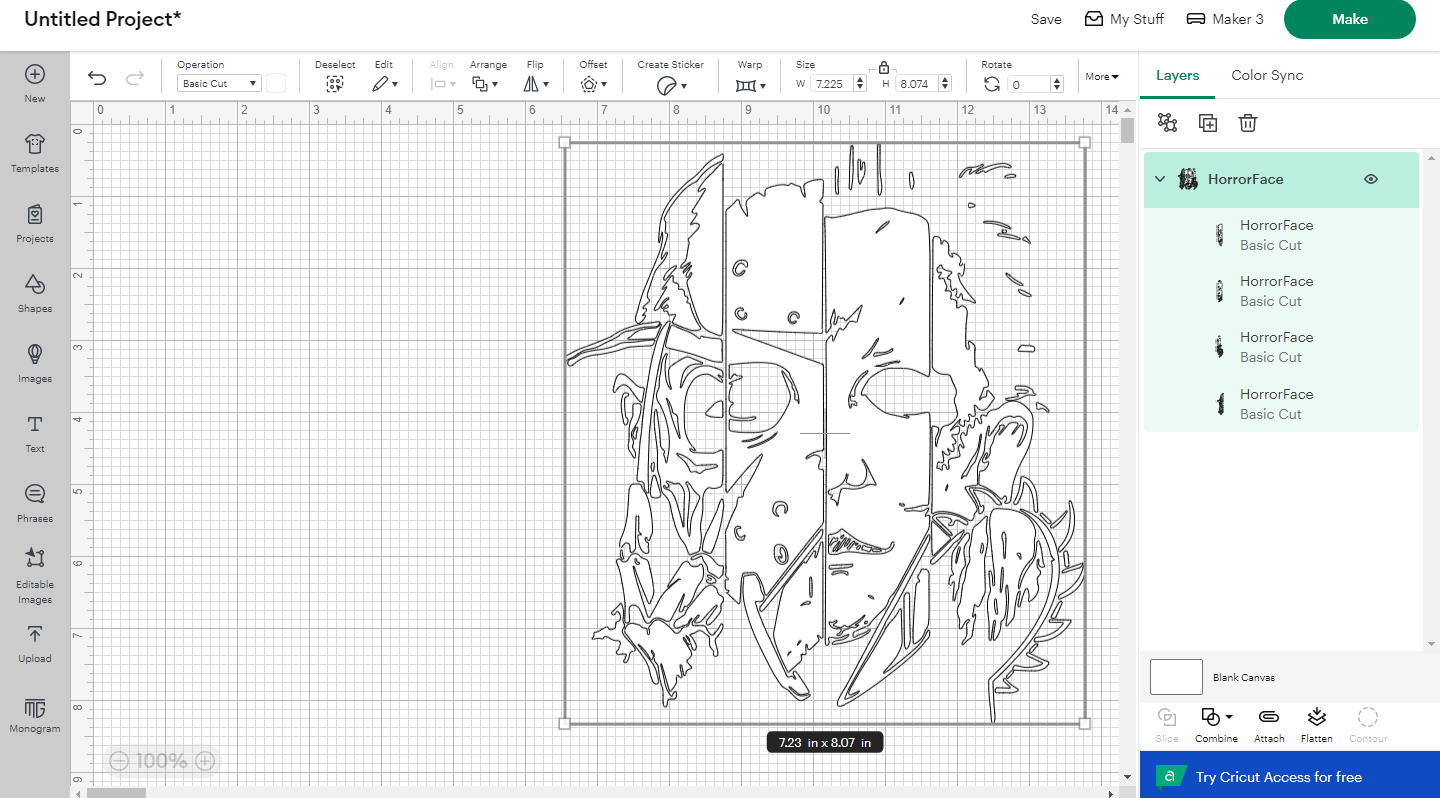
Task: Open the Upload panel
Action: point(35,645)
